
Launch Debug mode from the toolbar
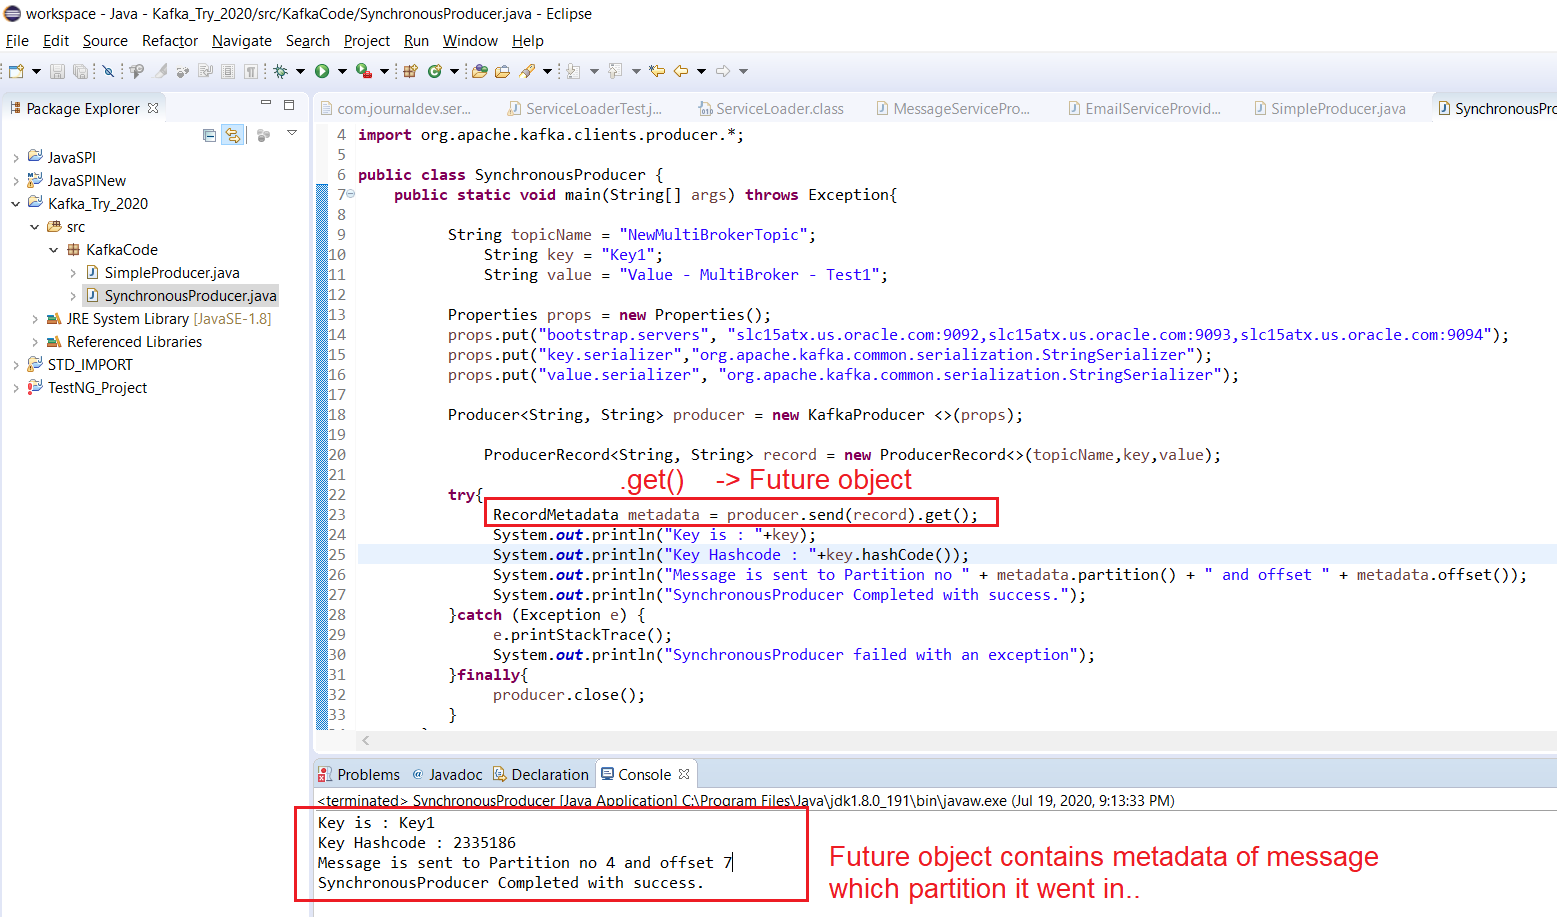280,71
